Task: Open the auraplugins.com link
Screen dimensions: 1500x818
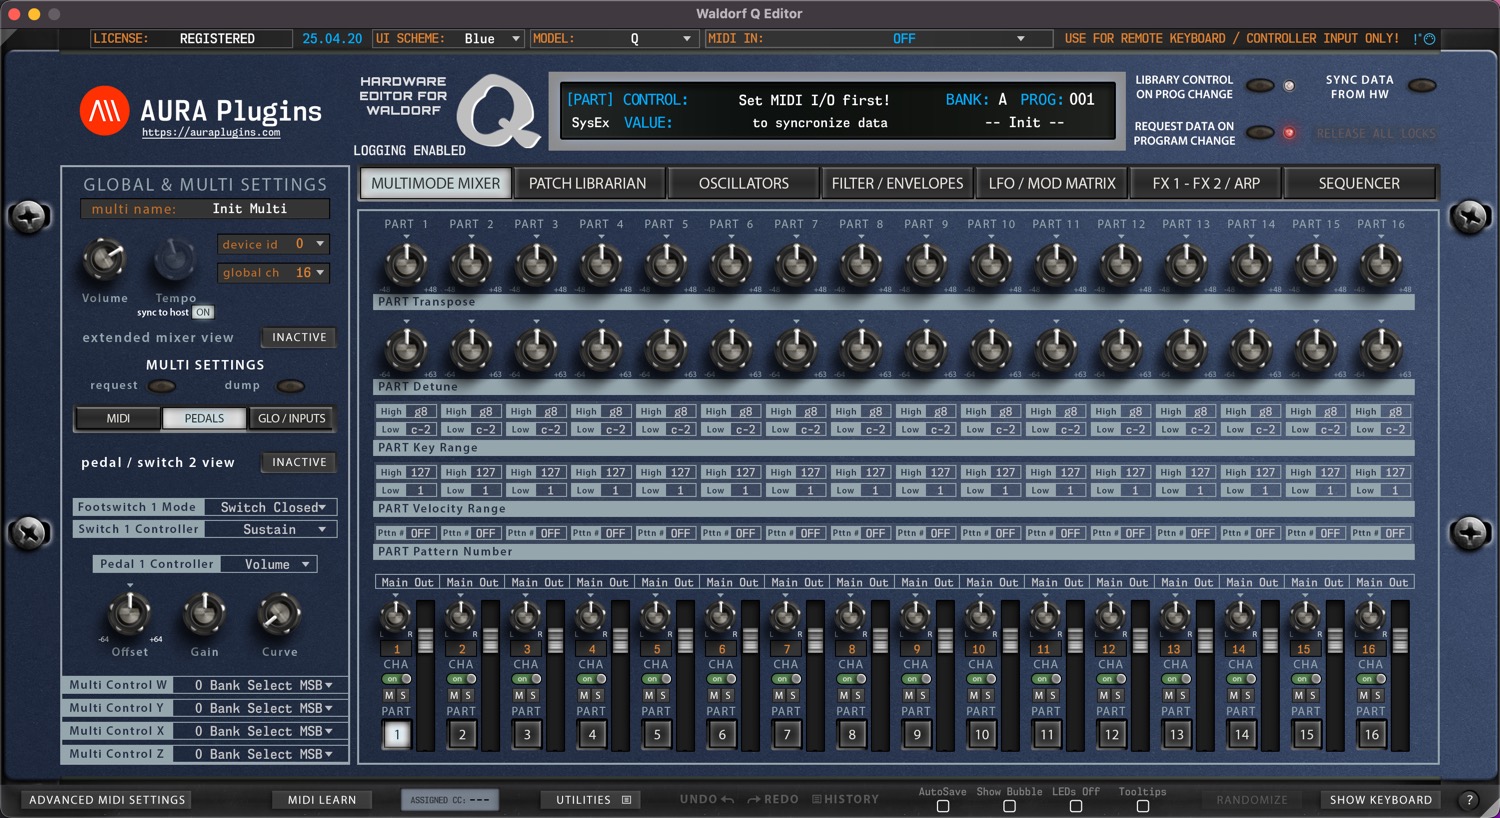Action: pos(211,132)
